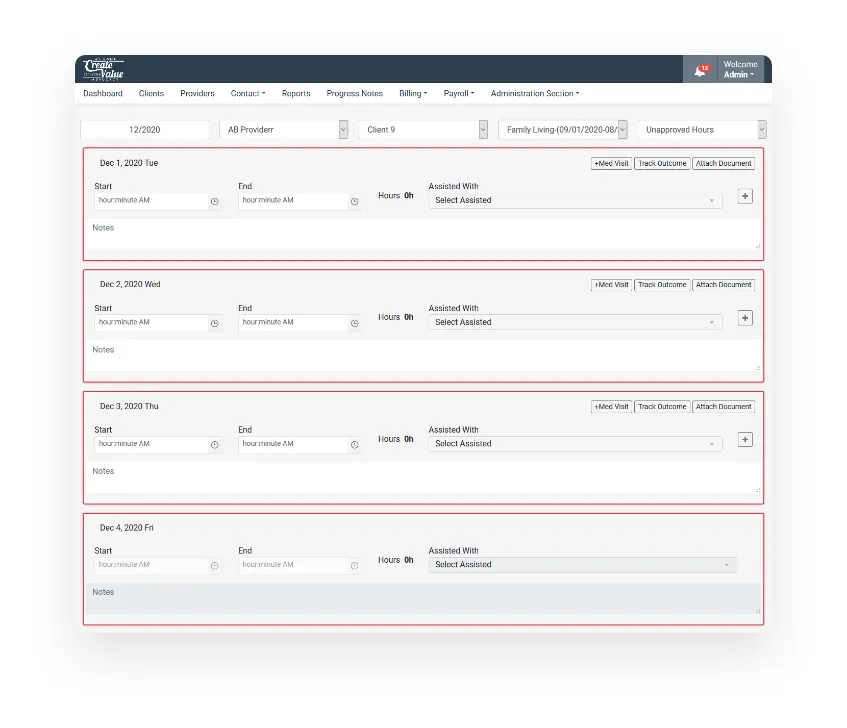This screenshot has height=728, width=847.
Task: Click the Dec 4 Notes text area
Action: [424, 598]
